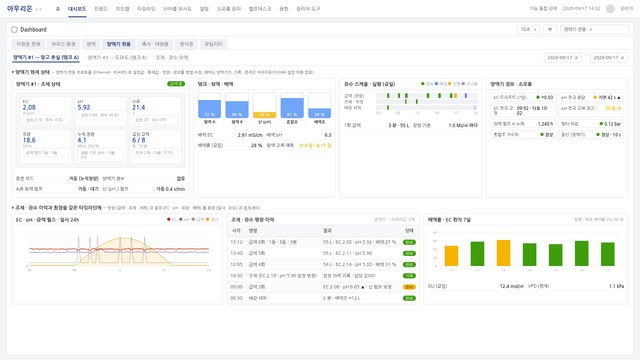Click the +0.03 EC drift status
Screen dimensions: 640x360
pyautogui.click(x=544, y=98)
